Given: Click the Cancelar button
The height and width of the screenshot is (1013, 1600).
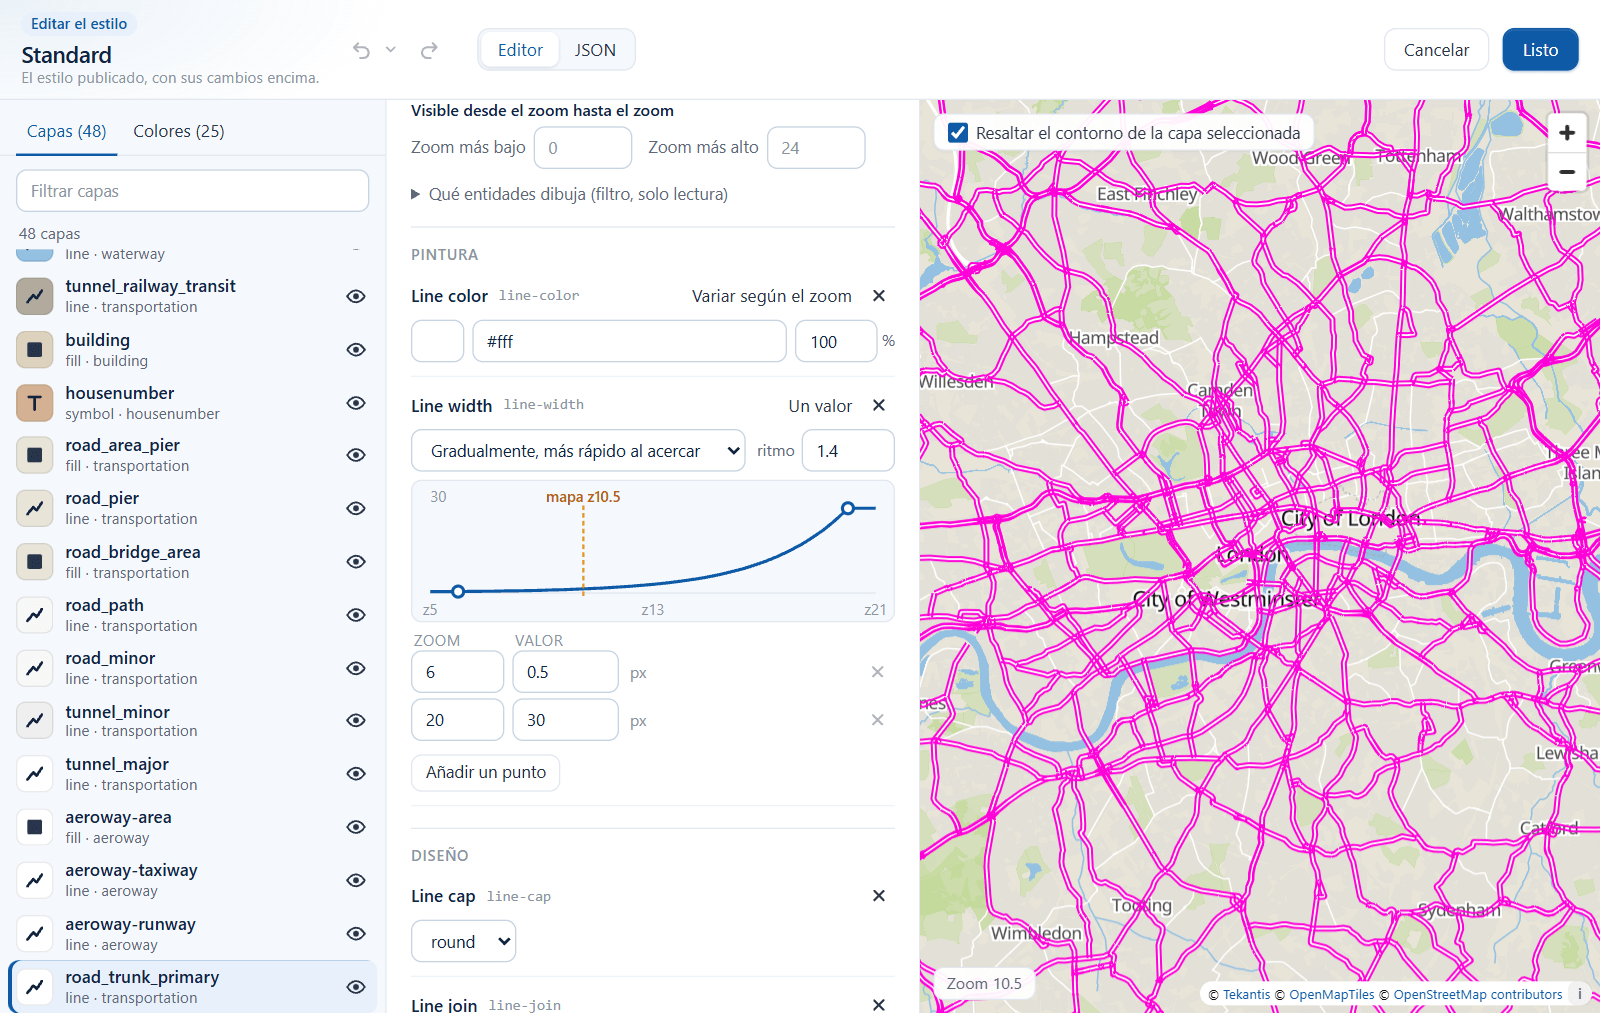Looking at the screenshot, I should click(x=1436, y=50).
